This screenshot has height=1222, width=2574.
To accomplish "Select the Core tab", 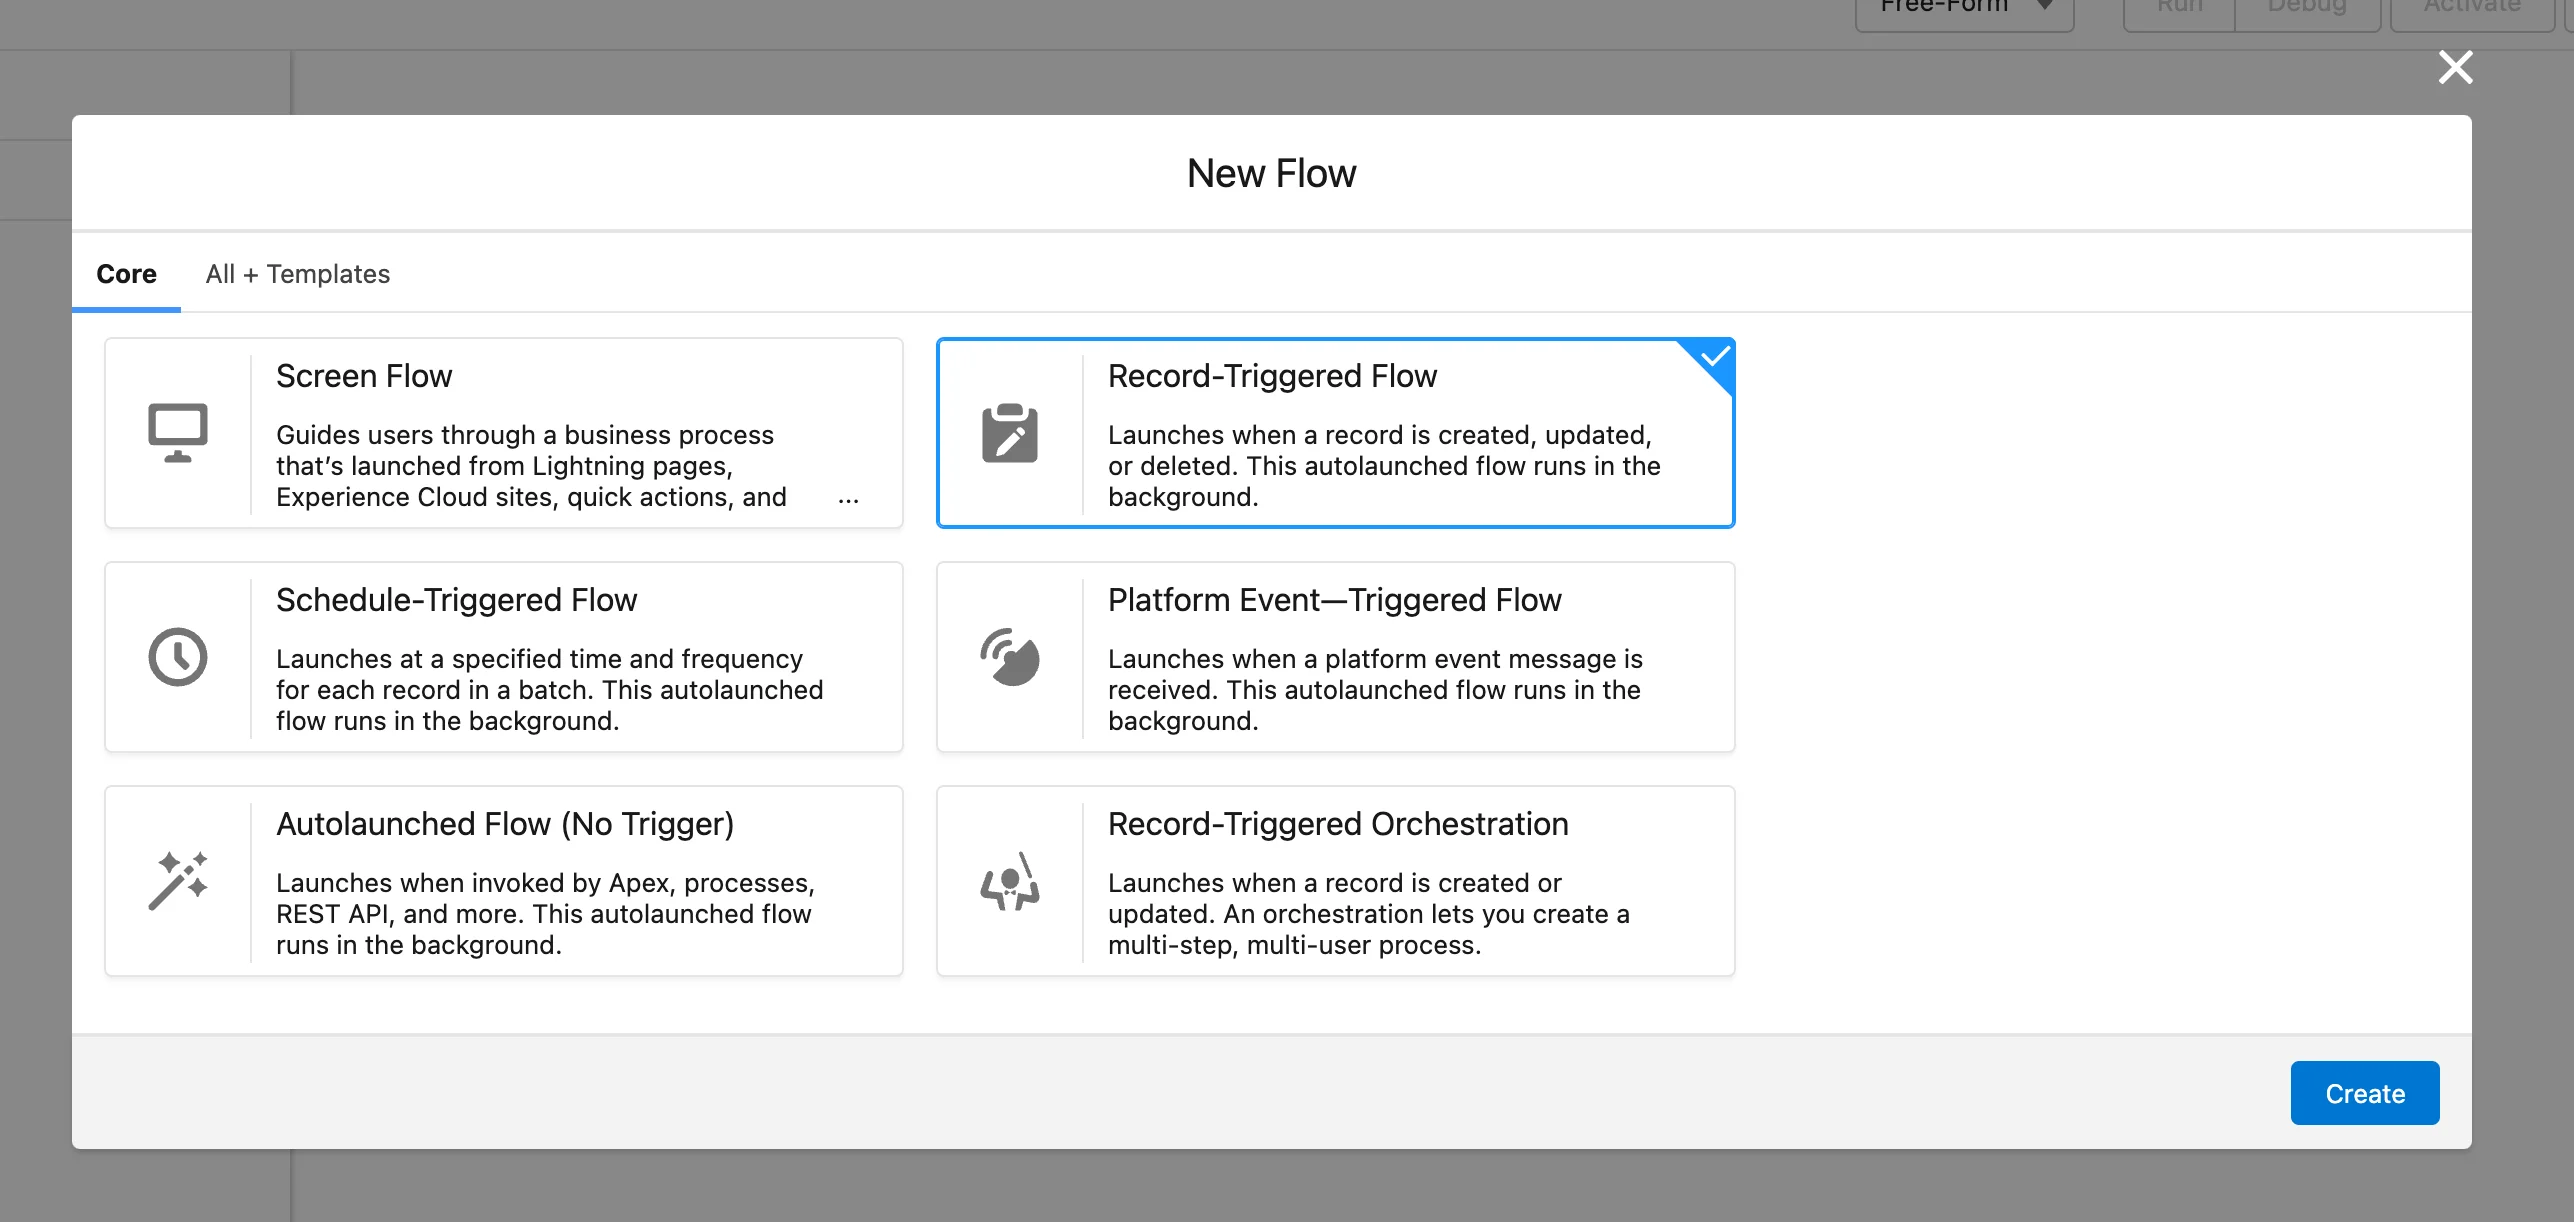I will click(126, 274).
